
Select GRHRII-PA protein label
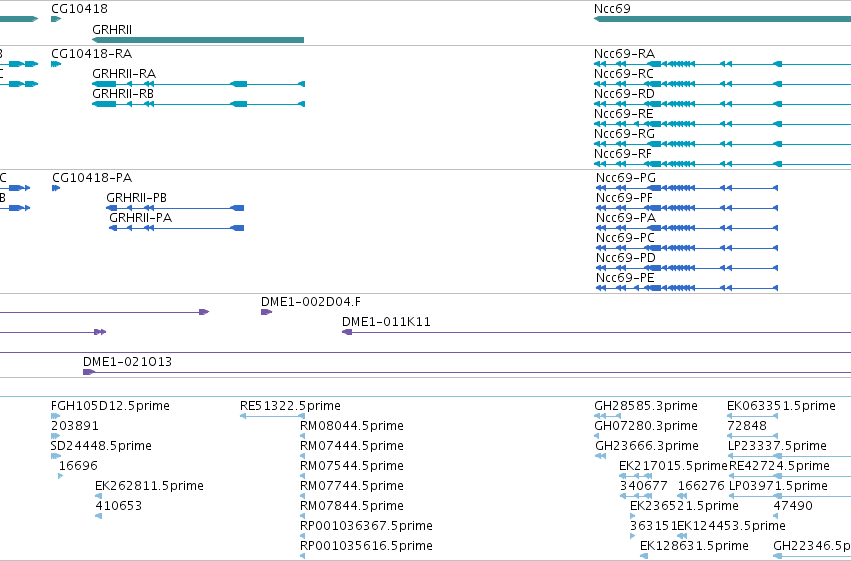141,218
